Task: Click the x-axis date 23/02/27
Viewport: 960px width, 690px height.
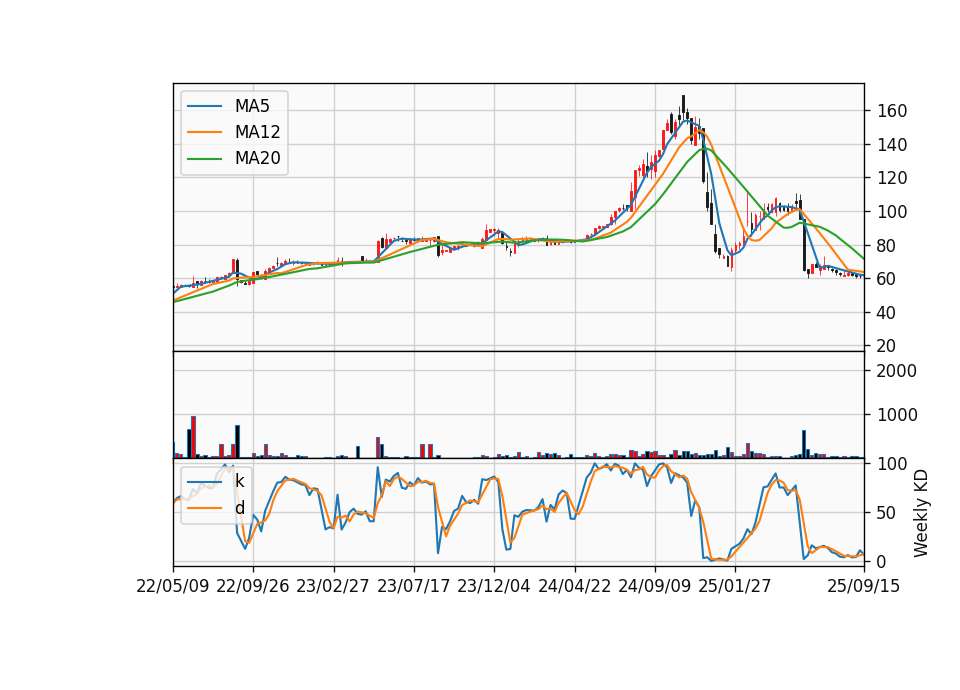Action: pos(333,586)
